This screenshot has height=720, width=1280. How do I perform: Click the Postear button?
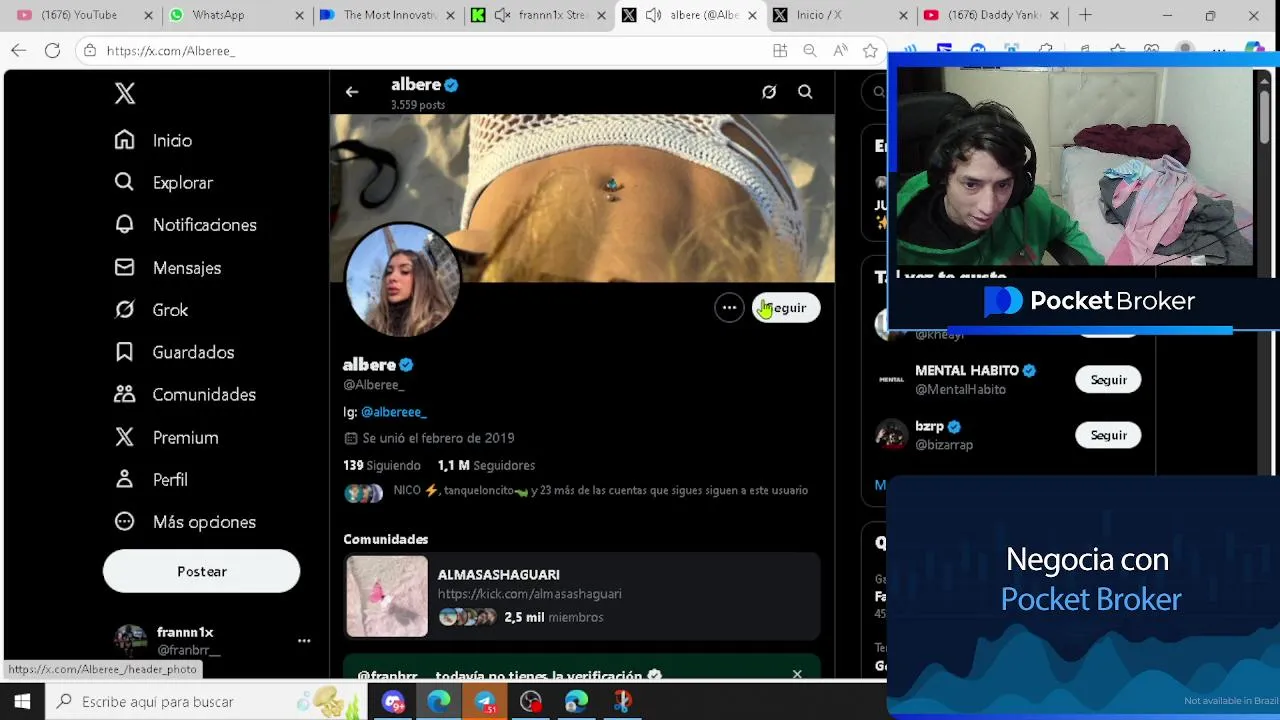(201, 571)
